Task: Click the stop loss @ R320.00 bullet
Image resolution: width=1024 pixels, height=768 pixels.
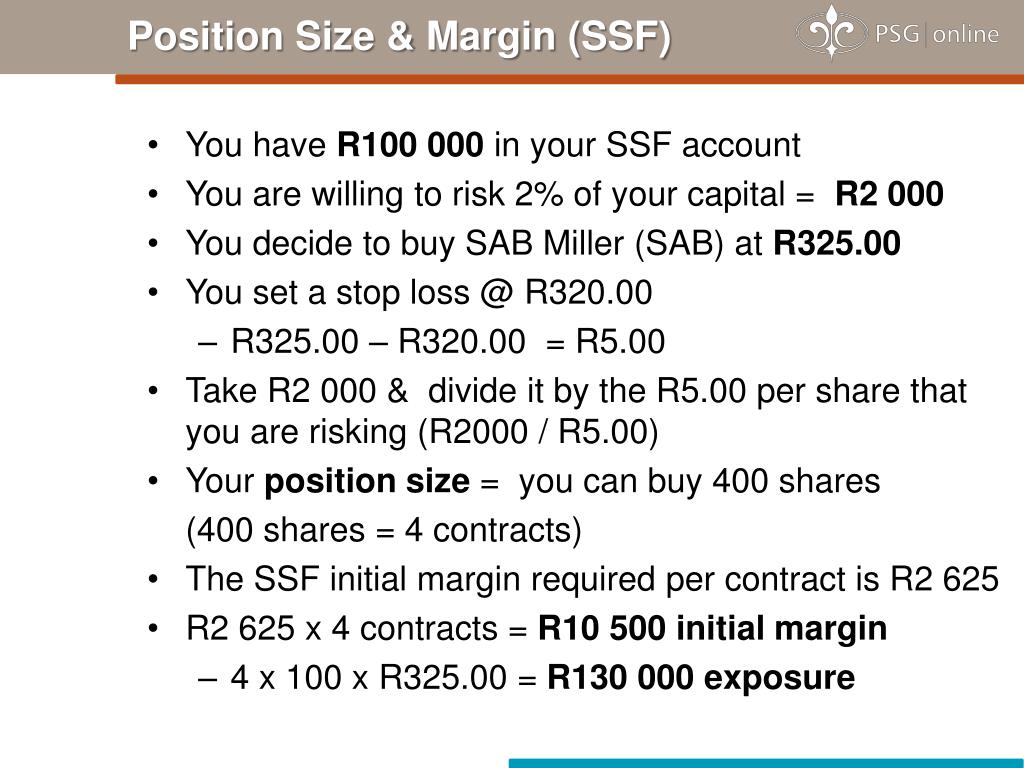Action: (x=419, y=293)
